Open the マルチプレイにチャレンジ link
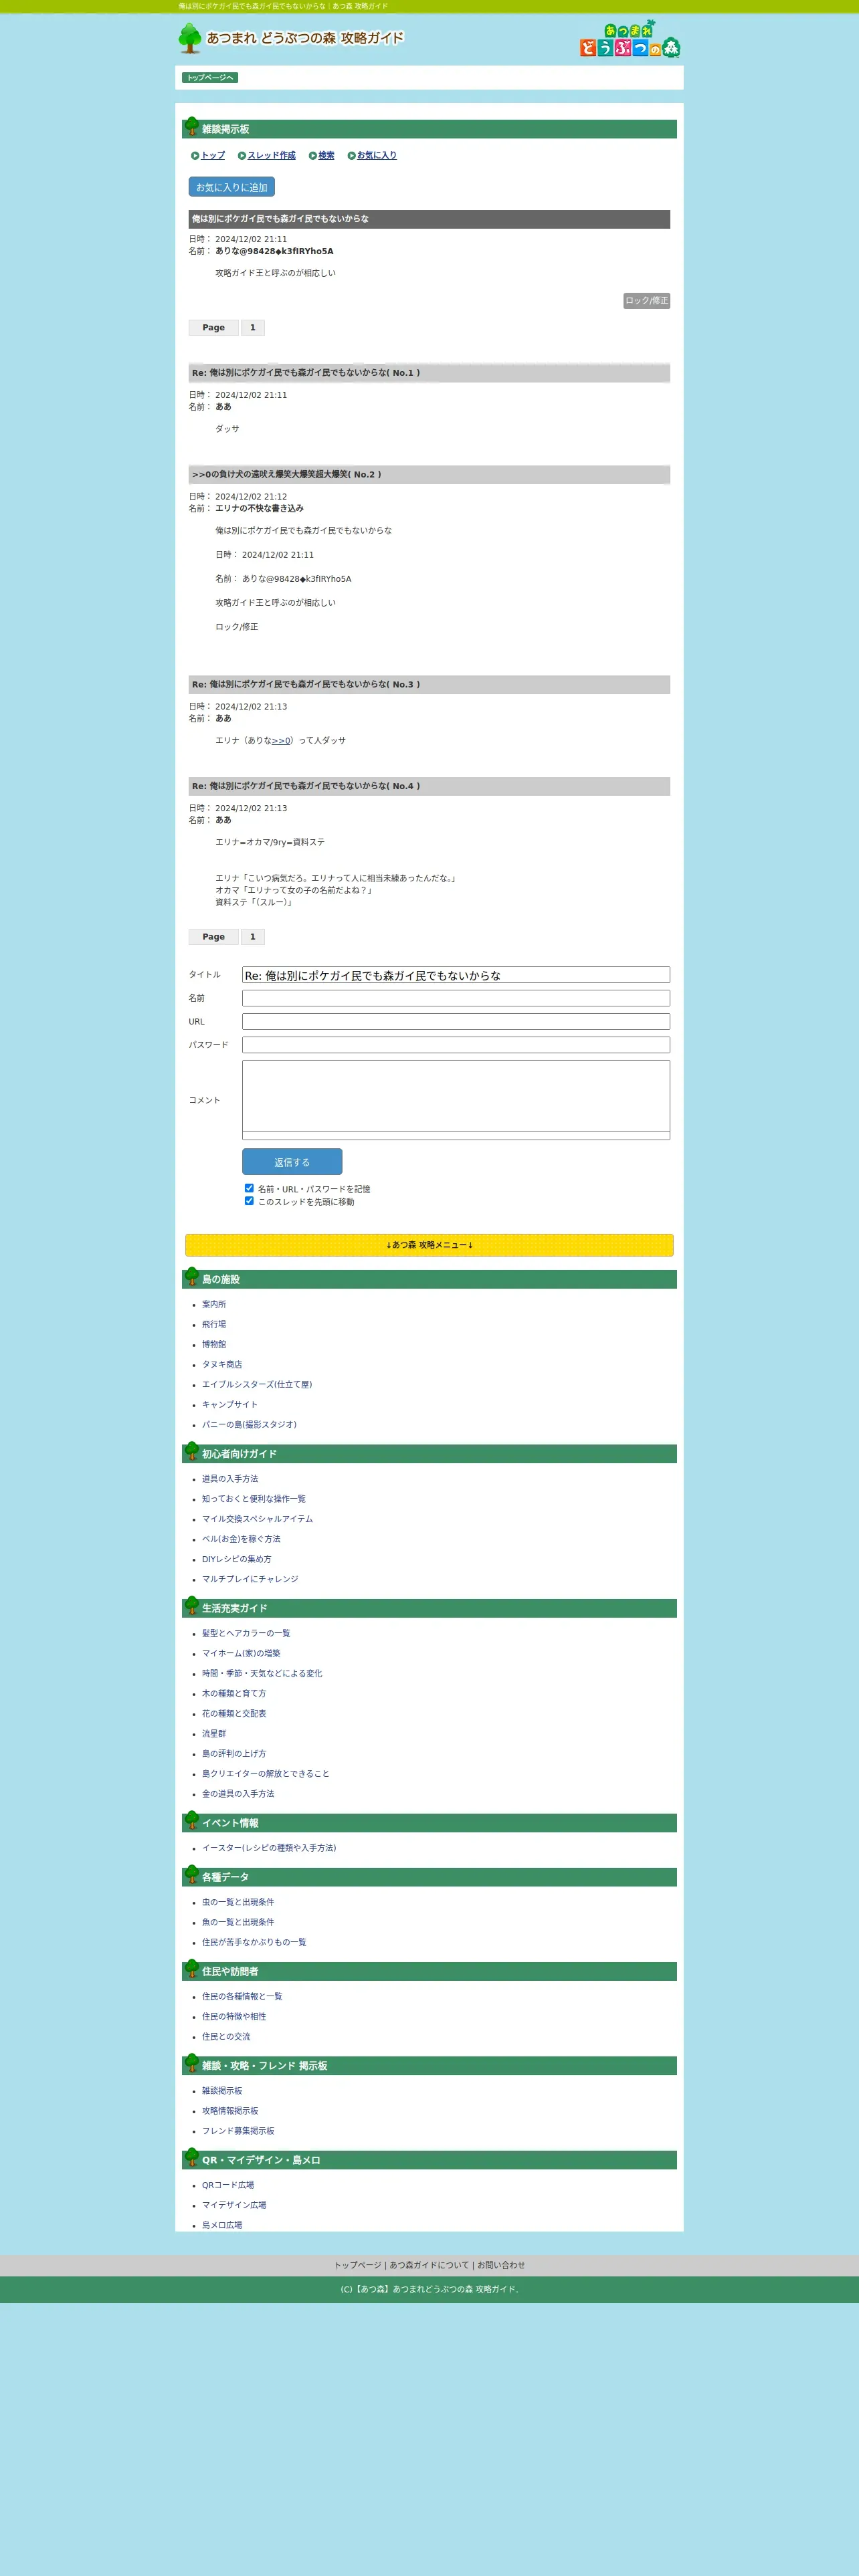 (x=250, y=1579)
